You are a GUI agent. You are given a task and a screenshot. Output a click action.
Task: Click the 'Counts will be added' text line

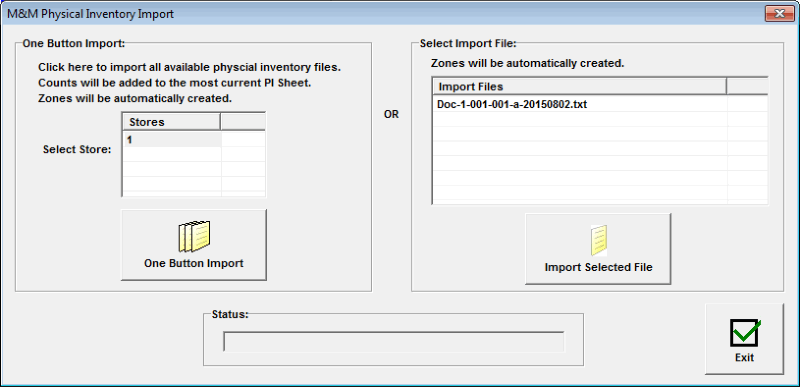(x=174, y=83)
